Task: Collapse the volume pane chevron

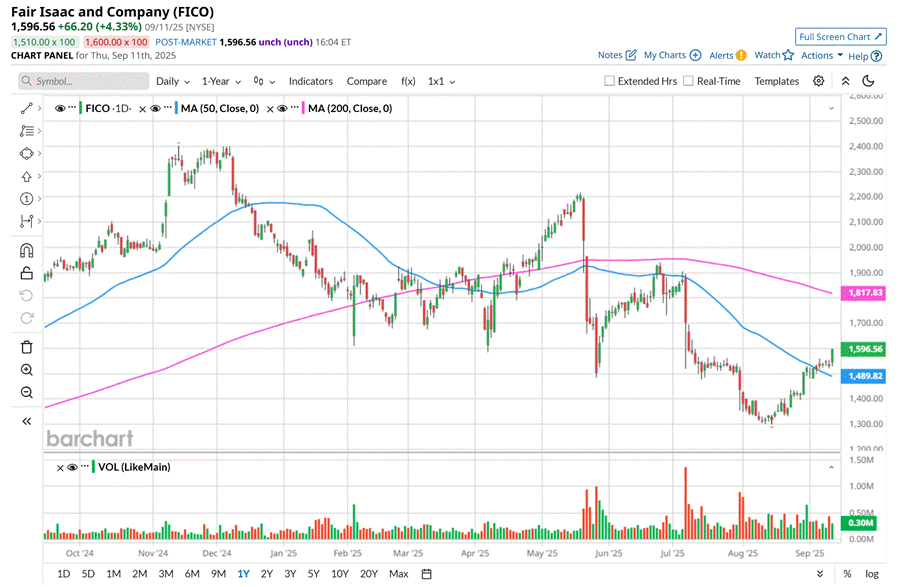Action: pyautogui.click(x=831, y=467)
